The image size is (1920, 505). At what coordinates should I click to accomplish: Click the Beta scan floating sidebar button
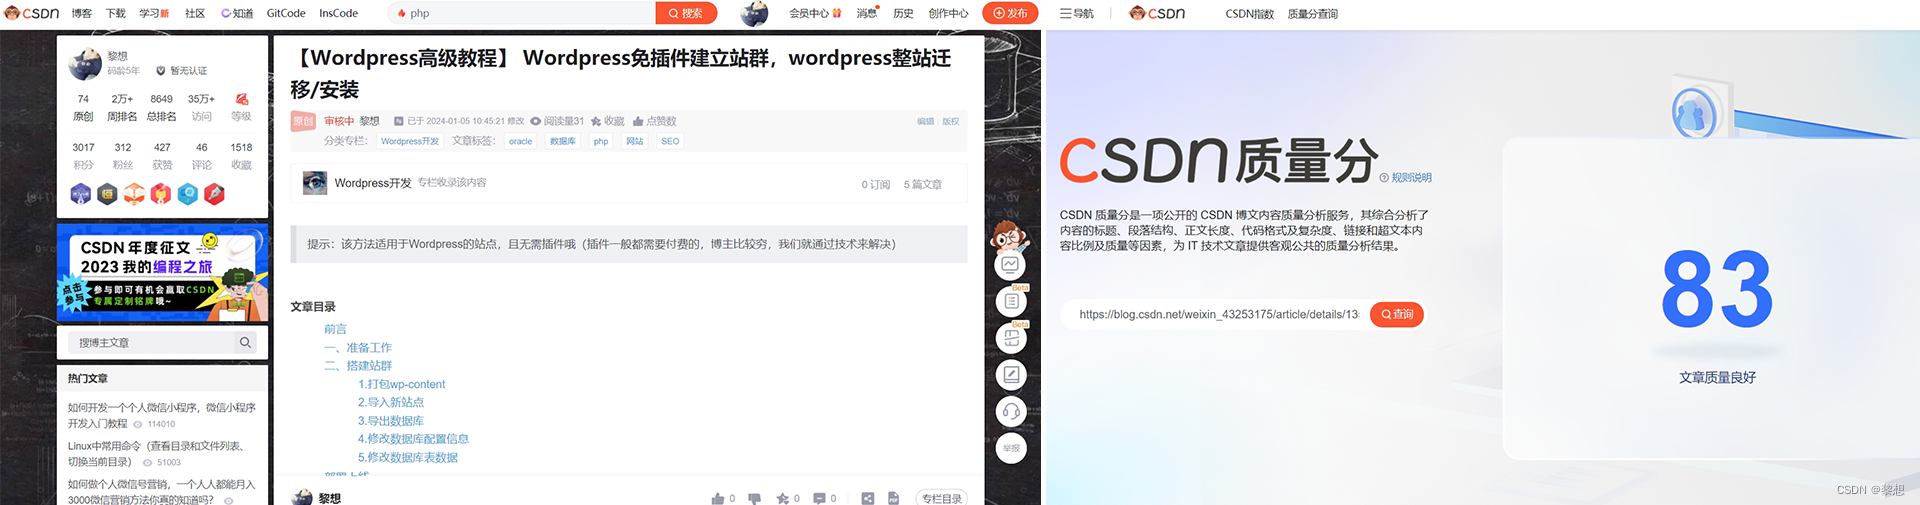click(x=1011, y=338)
